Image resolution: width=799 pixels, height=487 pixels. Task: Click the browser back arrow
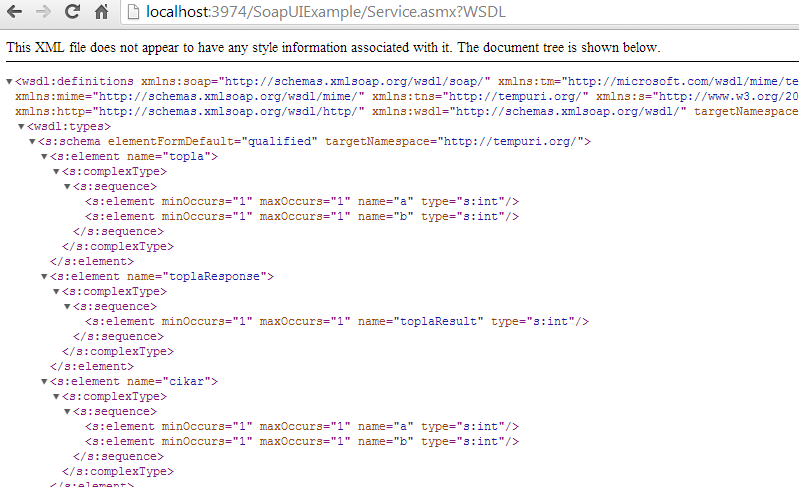15,13
